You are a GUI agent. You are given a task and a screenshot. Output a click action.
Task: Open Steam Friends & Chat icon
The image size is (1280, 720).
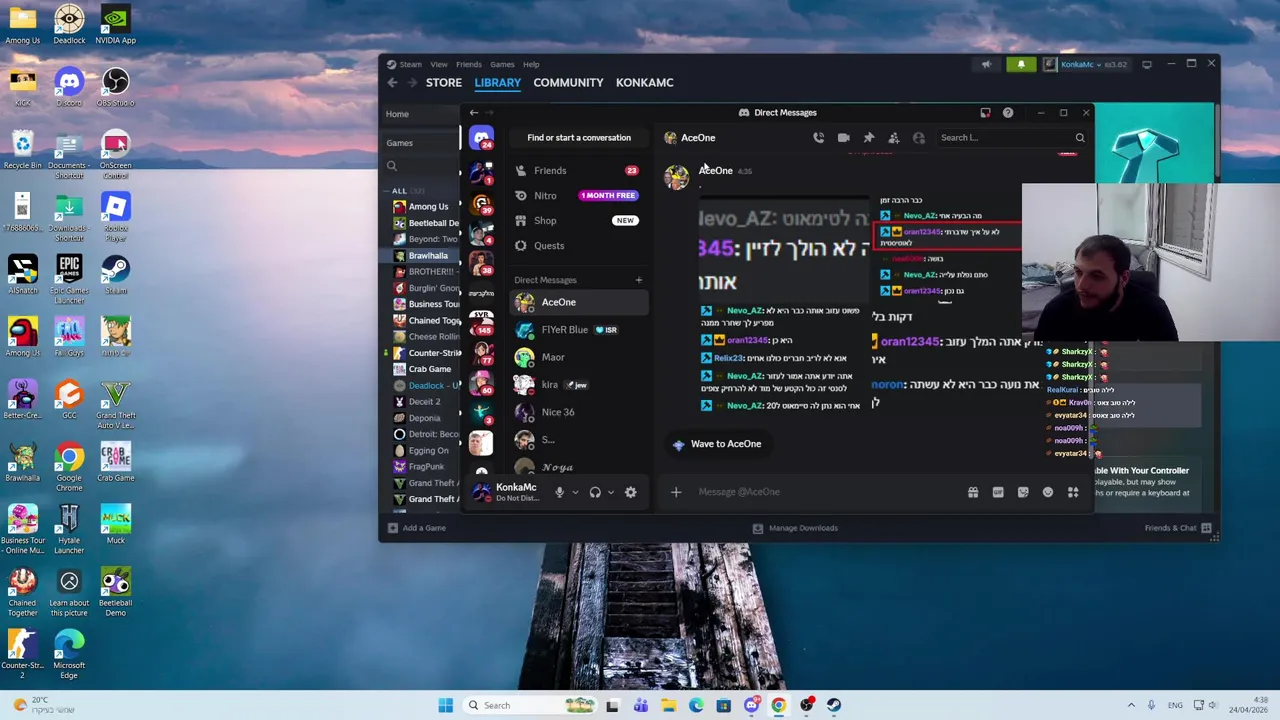click(1207, 528)
